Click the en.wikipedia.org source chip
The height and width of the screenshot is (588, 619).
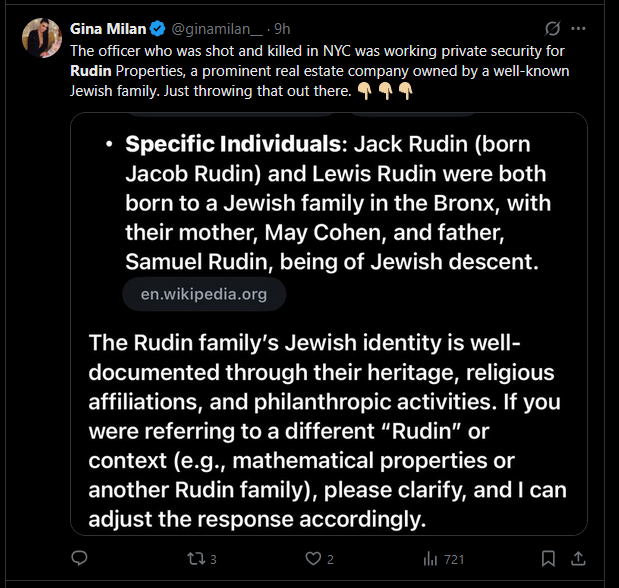204,294
